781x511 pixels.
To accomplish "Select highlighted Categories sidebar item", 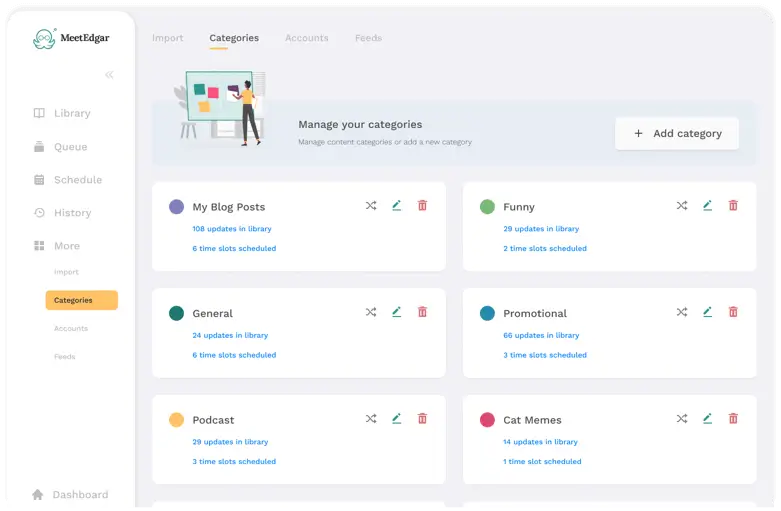I will (82, 300).
